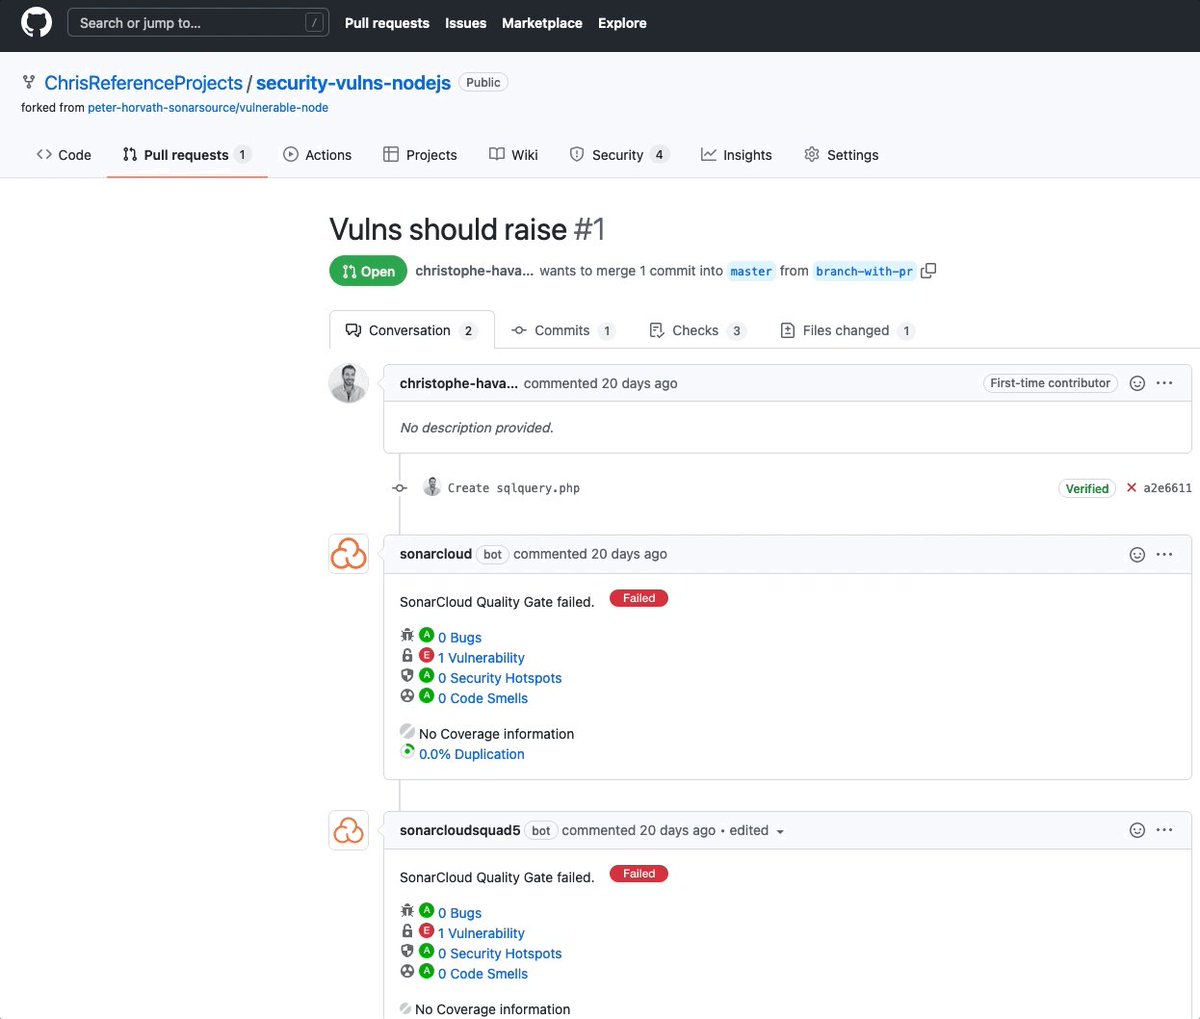Open the 0.0% Duplication link

click(472, 754)
